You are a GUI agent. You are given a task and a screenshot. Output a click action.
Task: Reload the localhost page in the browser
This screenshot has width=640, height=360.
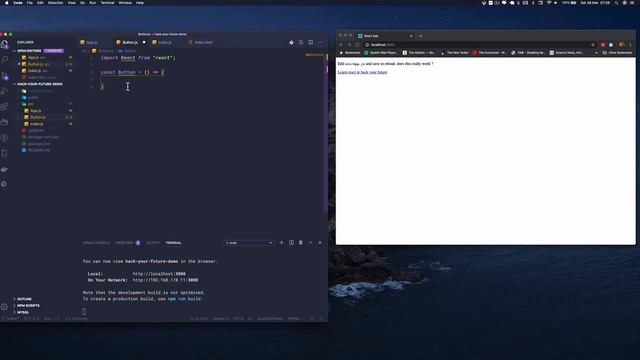(x=357, y=44)
